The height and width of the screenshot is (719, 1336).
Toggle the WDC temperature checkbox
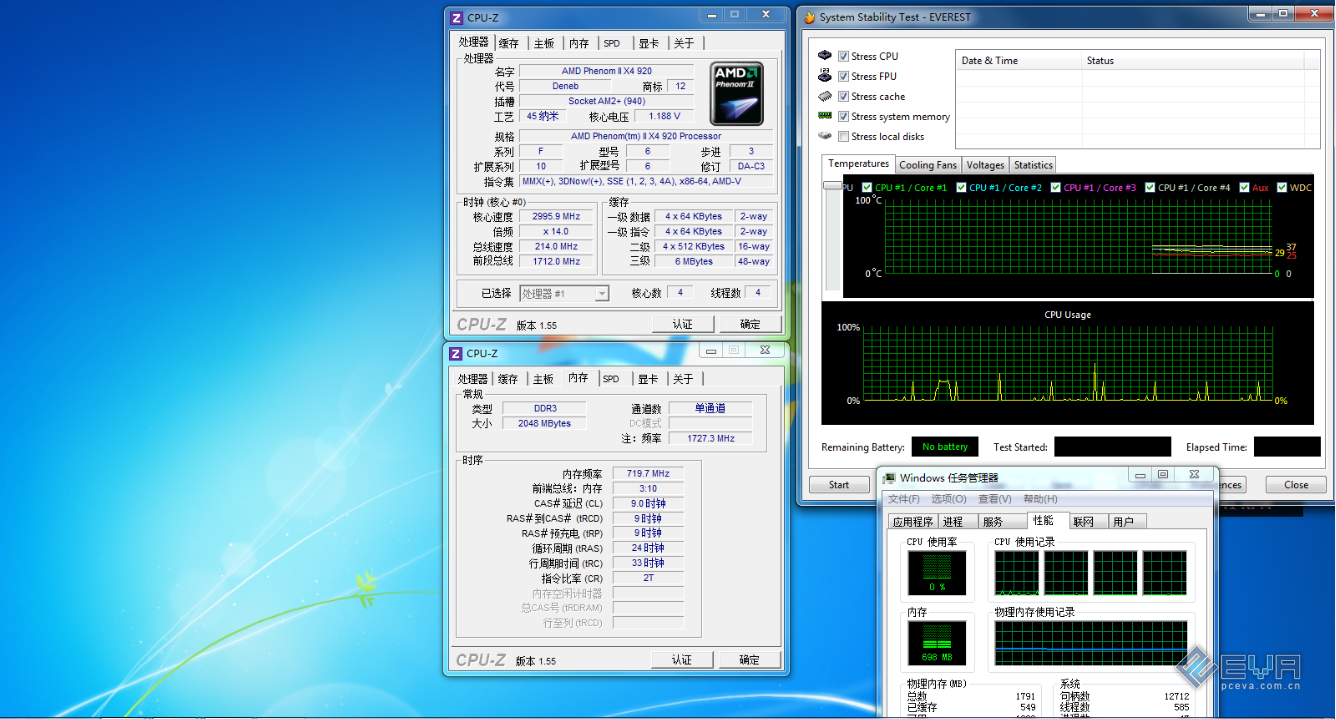[1282, 187]
